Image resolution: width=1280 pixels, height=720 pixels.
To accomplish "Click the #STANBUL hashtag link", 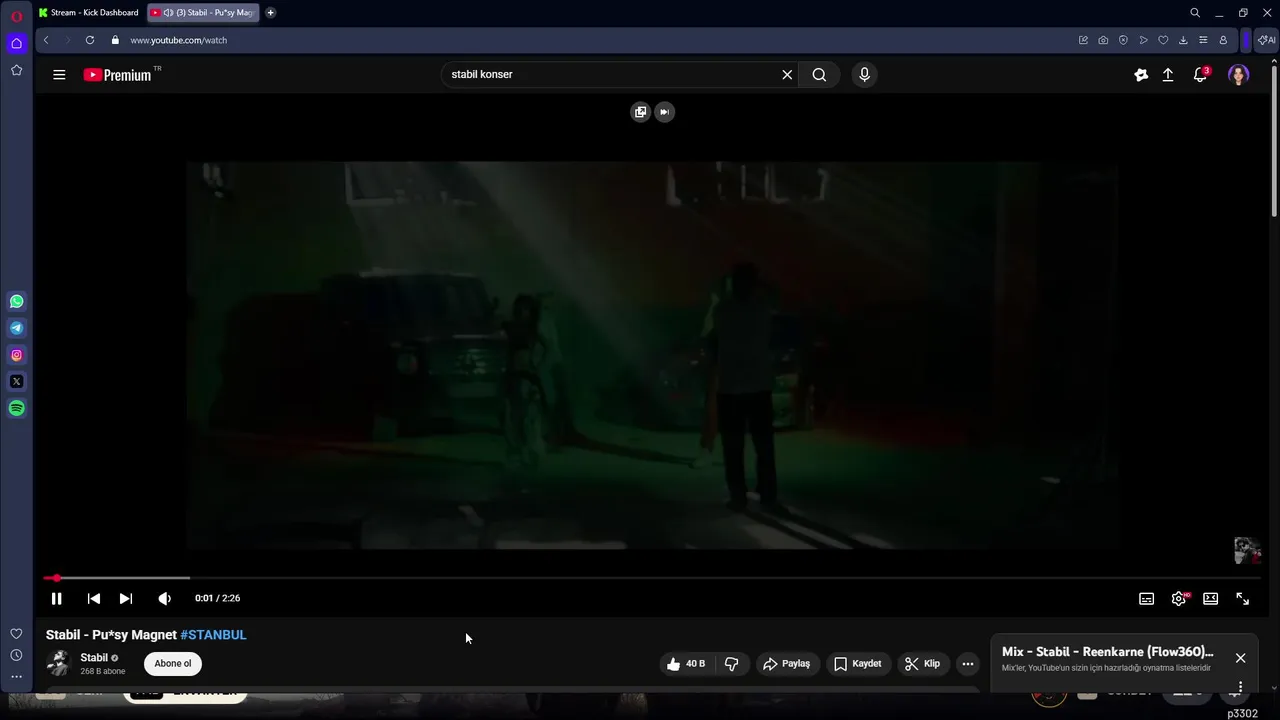I will pos(213,634).
